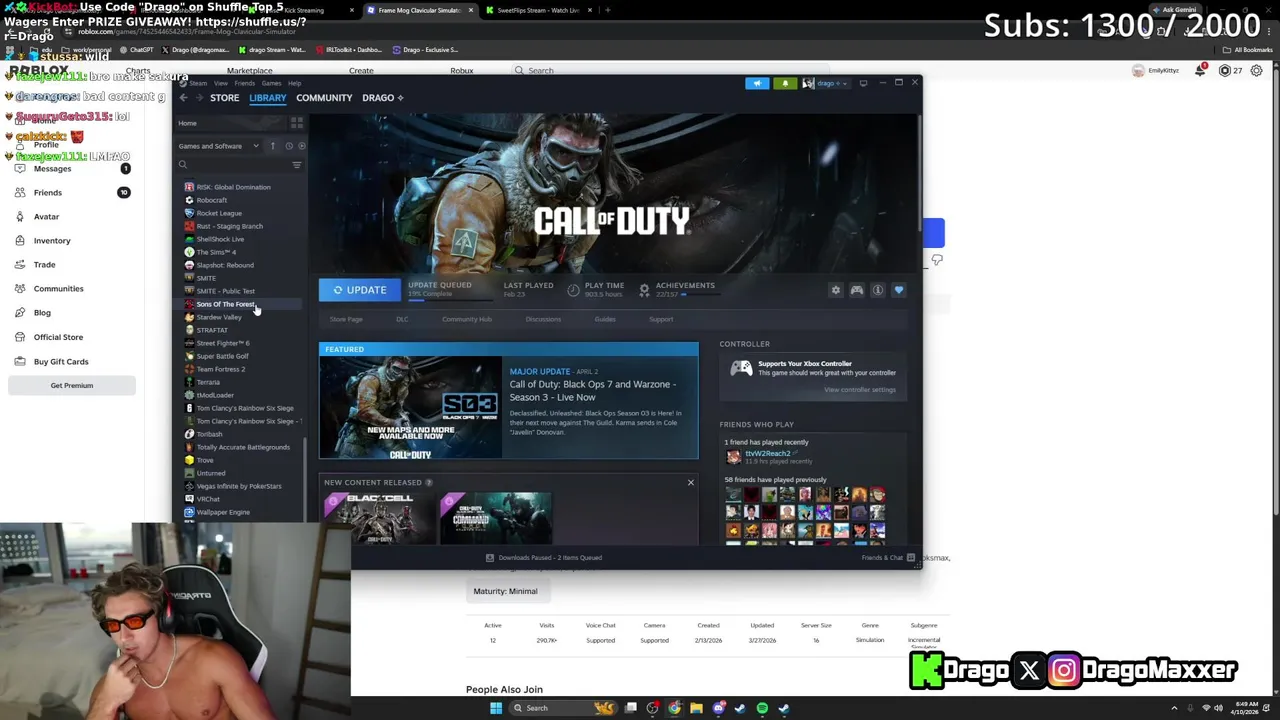Viewport: 1280px width, 720px height.
Task: Open Avatar in Roblox sidebar
Action: click(x=46, y=216)
